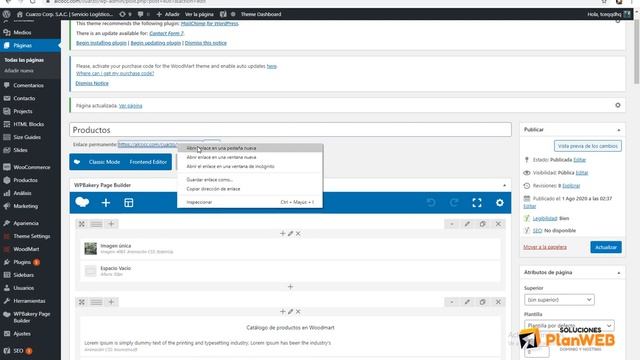This screenshot has height=360, width=640.
Task: Clone the second row icon
Action: [482, 302]
